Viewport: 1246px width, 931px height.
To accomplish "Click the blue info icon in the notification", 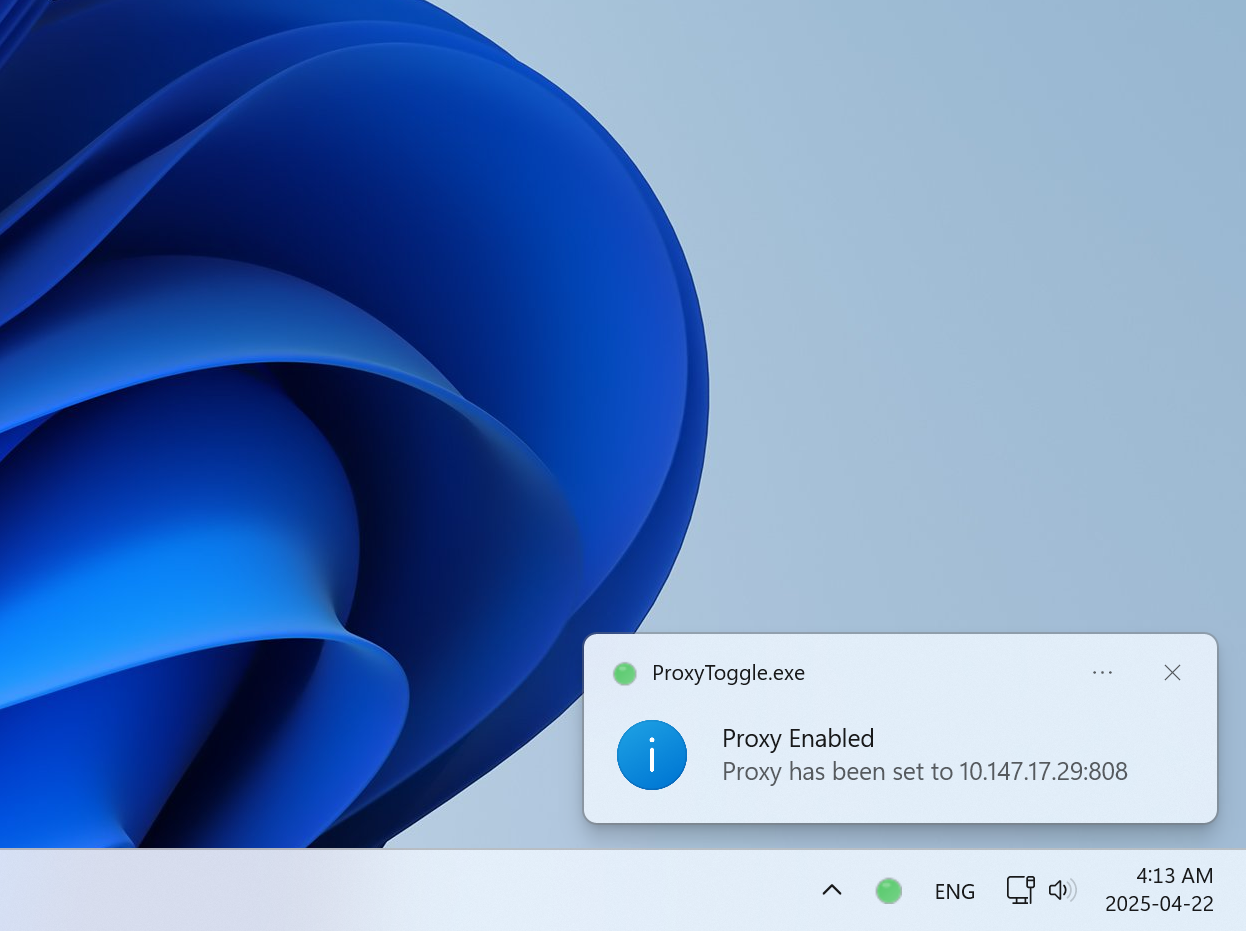I will coord(652,755).
